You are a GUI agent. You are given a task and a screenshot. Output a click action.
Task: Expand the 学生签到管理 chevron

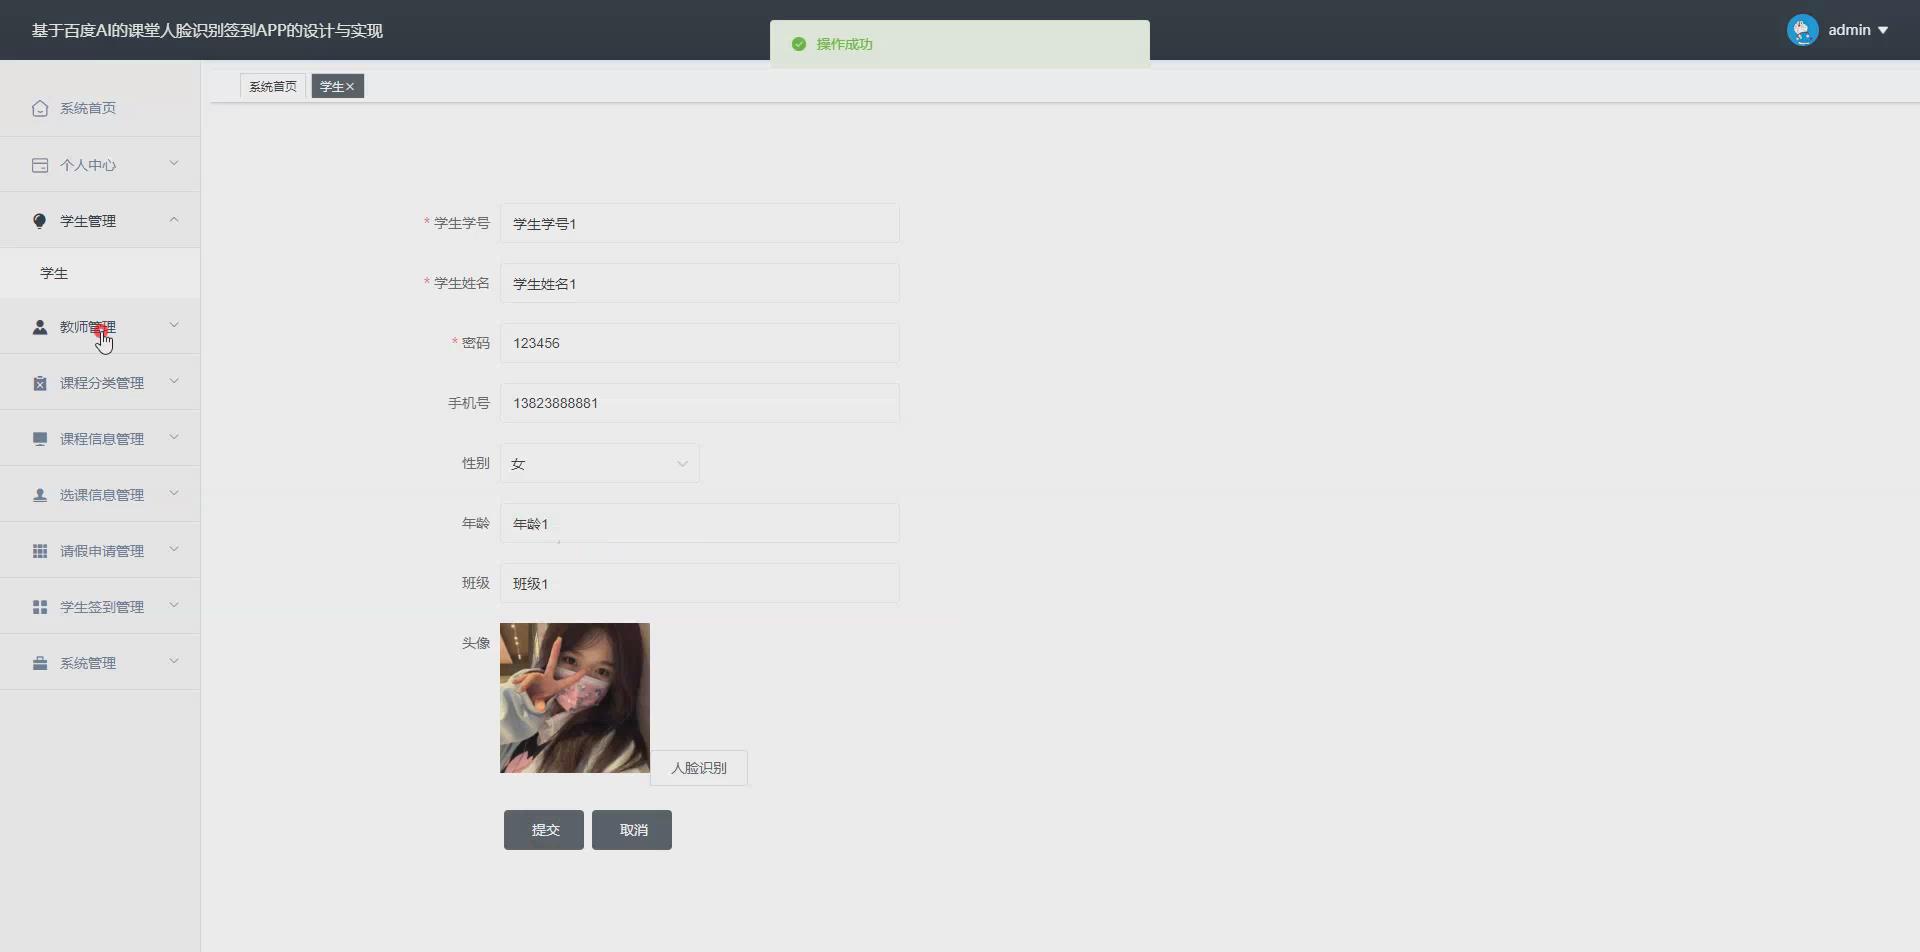[x=174, y=605]
